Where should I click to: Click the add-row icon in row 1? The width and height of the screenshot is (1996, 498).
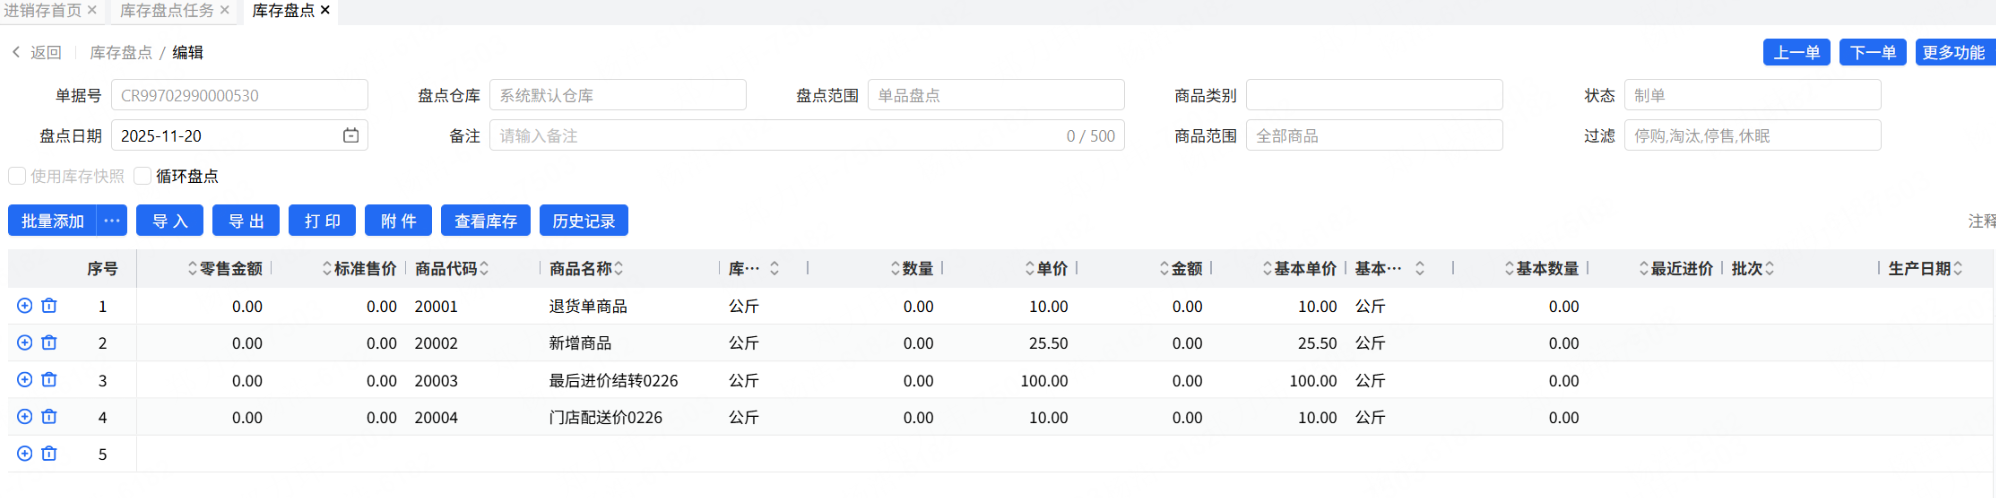tap(25, 306)
